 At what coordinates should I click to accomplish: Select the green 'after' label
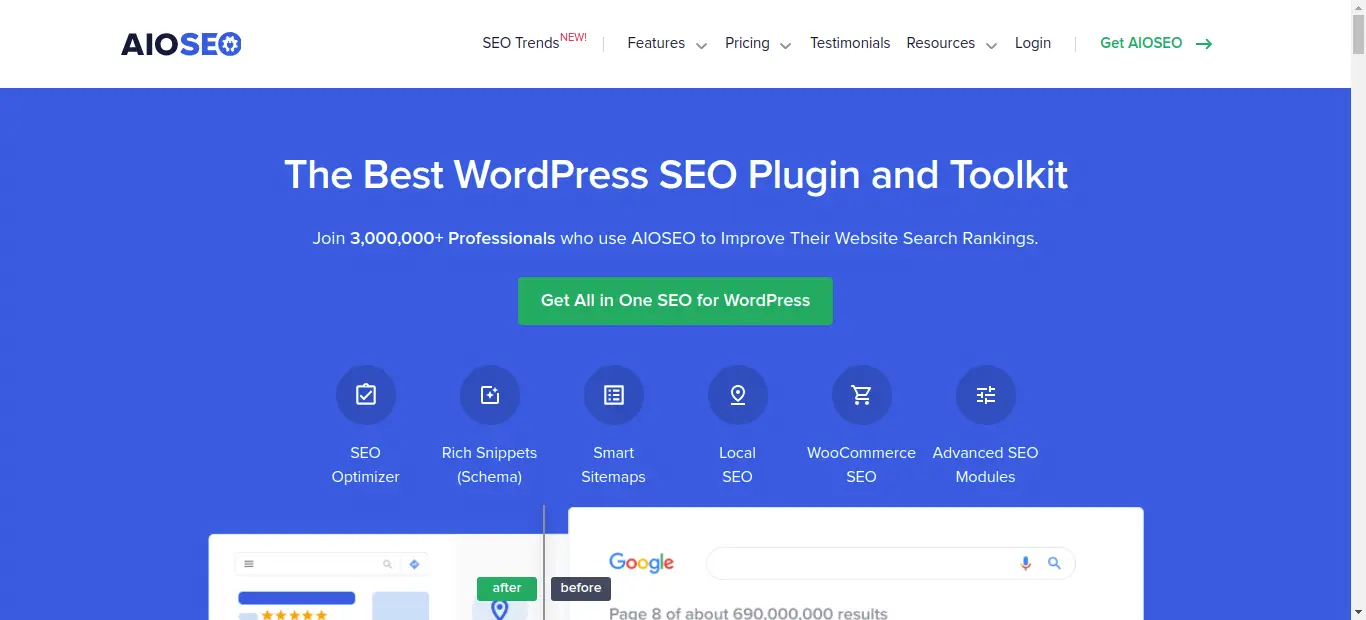507,588
